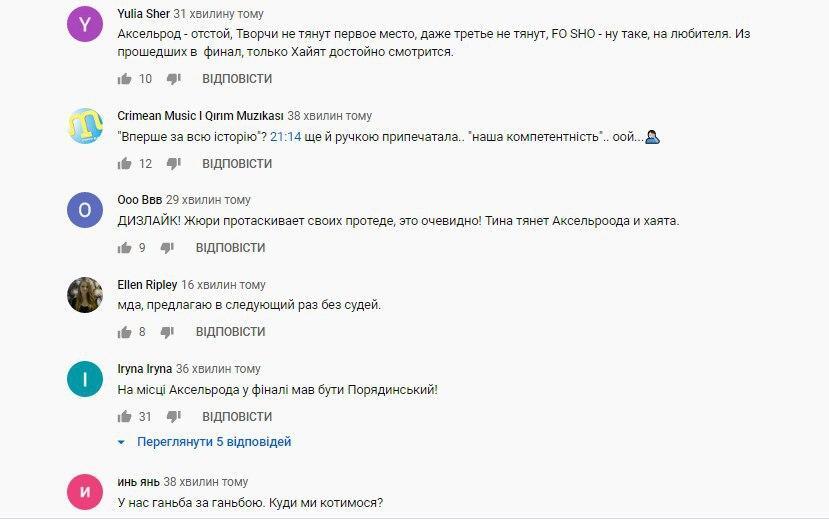This screenshot has height=519, width=829.
Task: Open Yulia Sher's channel name link
Action: coord(143,15)
